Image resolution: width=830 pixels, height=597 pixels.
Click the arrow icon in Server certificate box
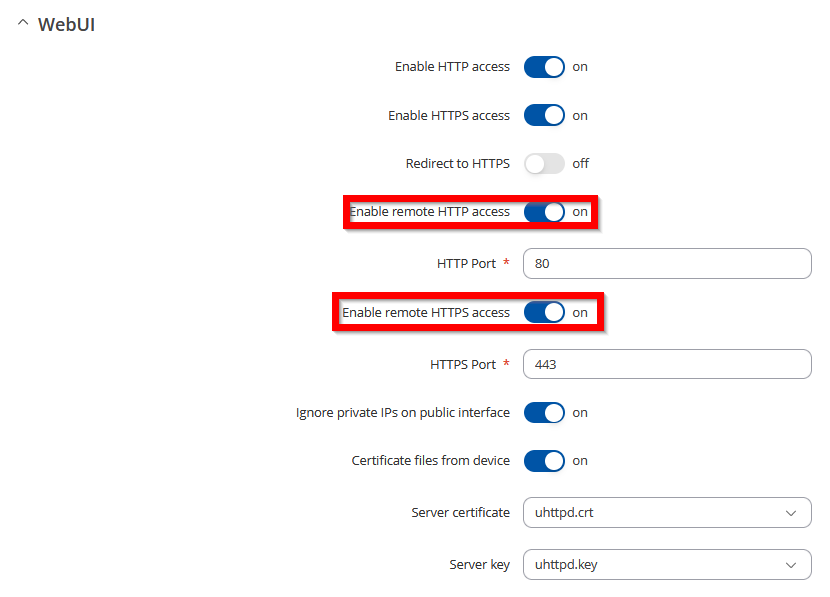[x=791, y=513]
